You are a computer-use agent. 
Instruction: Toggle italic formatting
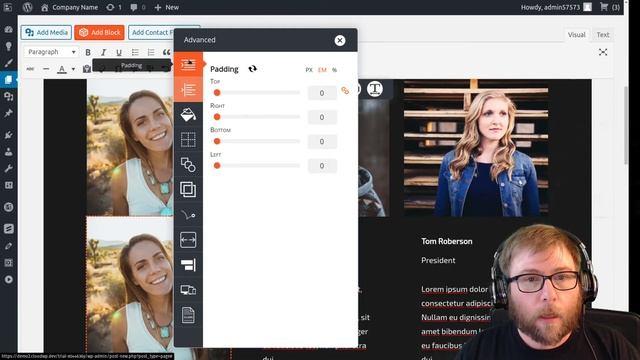pyautogui.click(x=103, y=52)
